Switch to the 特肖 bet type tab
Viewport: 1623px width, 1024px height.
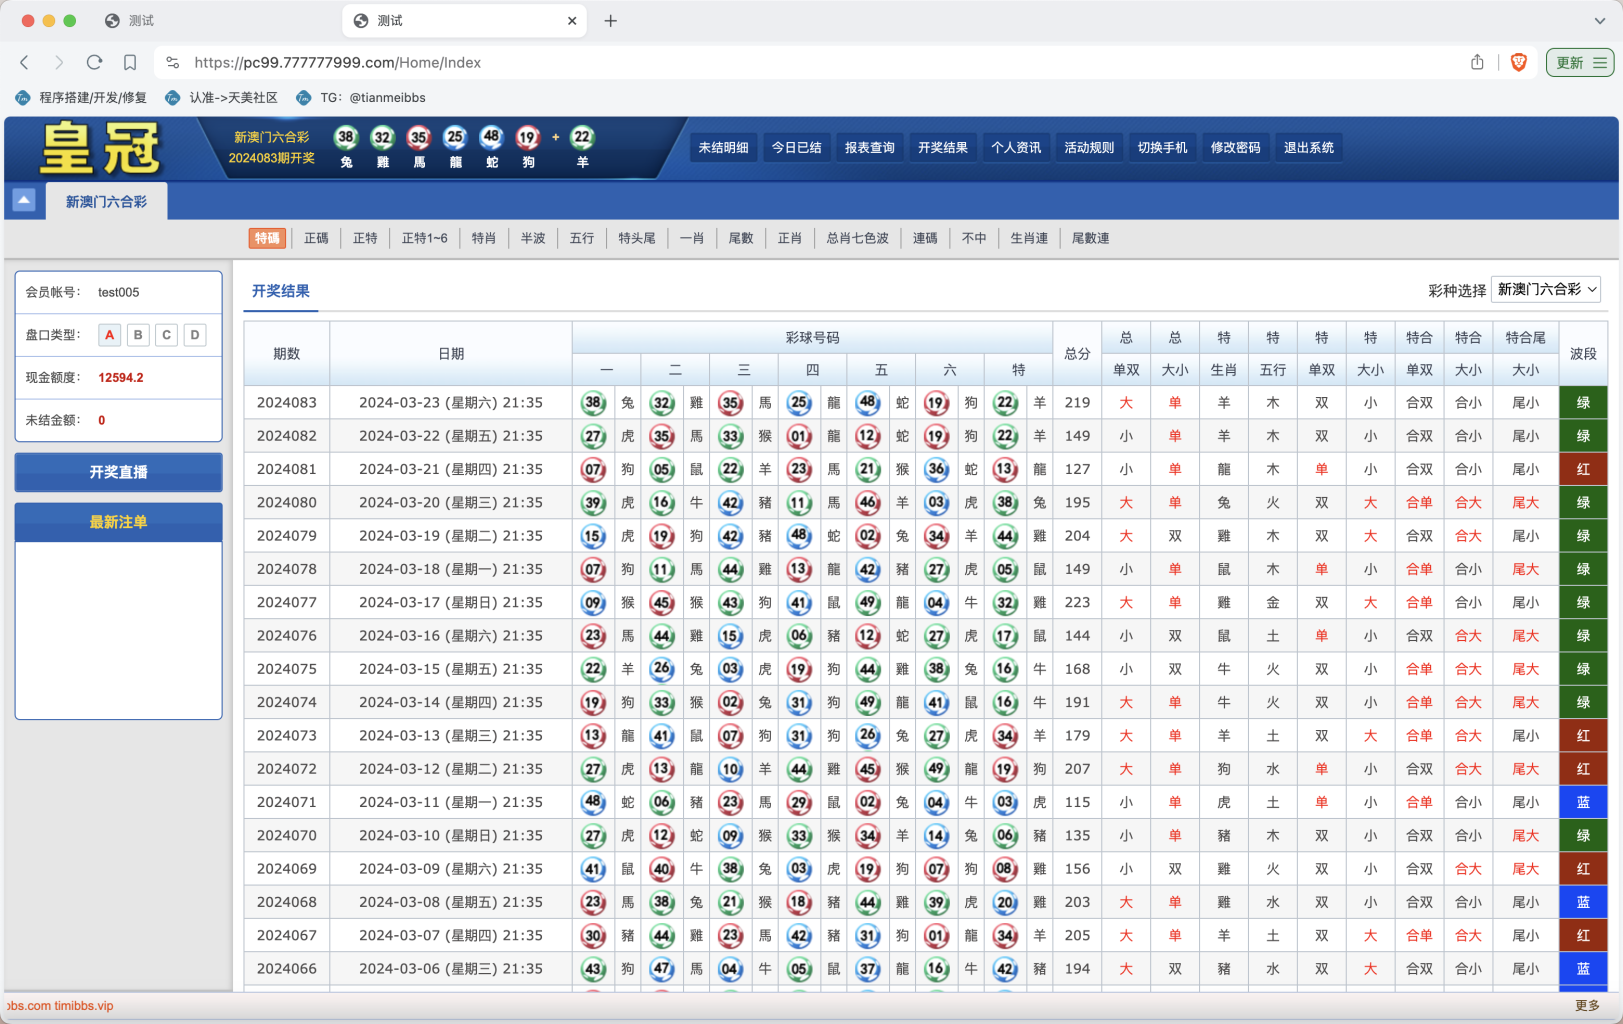(483, 238)
